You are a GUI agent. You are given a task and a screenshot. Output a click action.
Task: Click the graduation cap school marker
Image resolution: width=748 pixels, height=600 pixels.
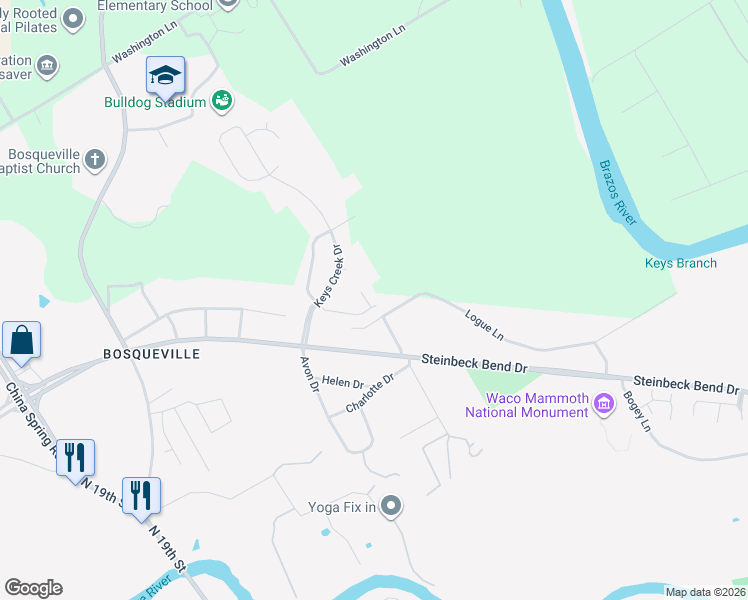point(165,76)
